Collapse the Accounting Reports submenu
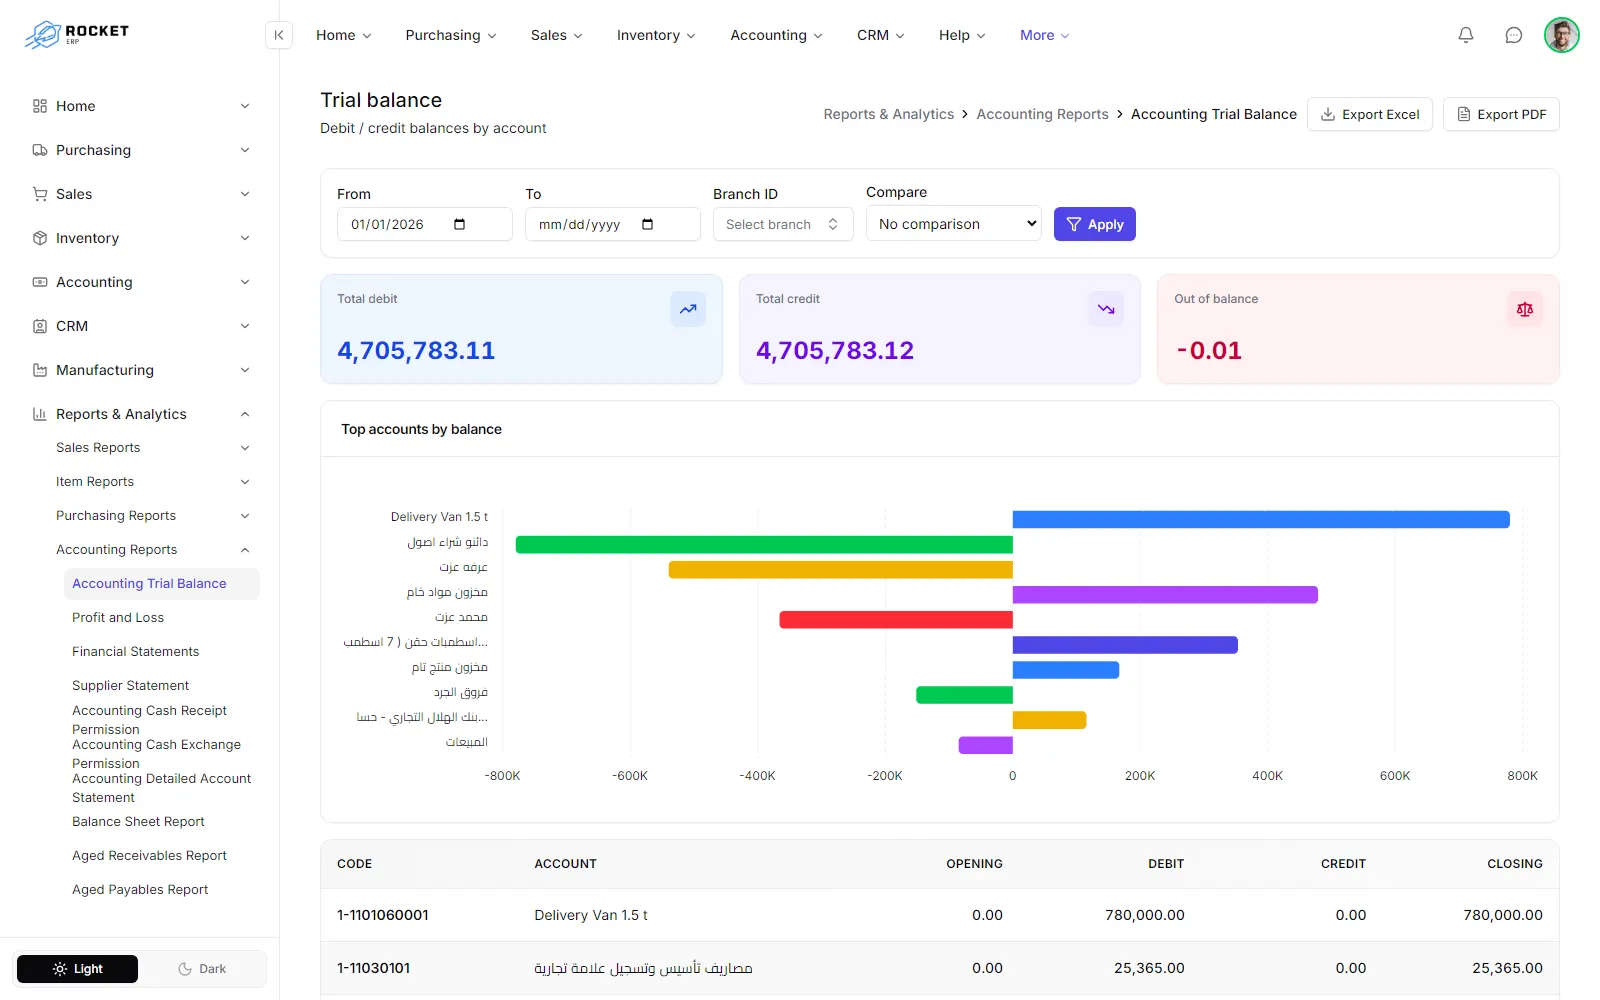 tap(245, 550)
